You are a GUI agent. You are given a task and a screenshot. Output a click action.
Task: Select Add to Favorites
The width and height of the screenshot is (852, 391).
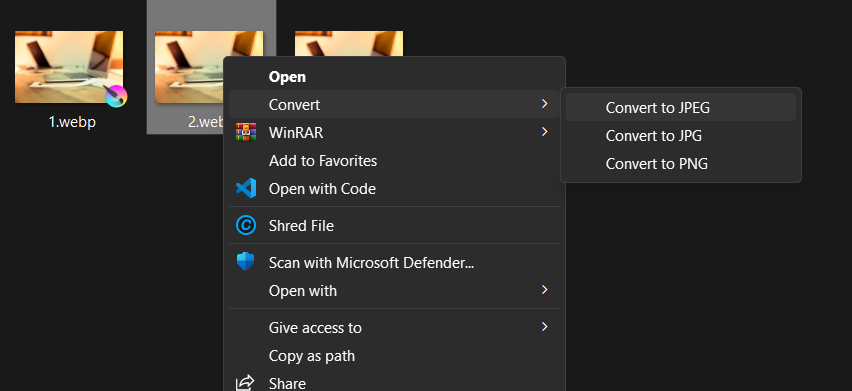[394, 161]
